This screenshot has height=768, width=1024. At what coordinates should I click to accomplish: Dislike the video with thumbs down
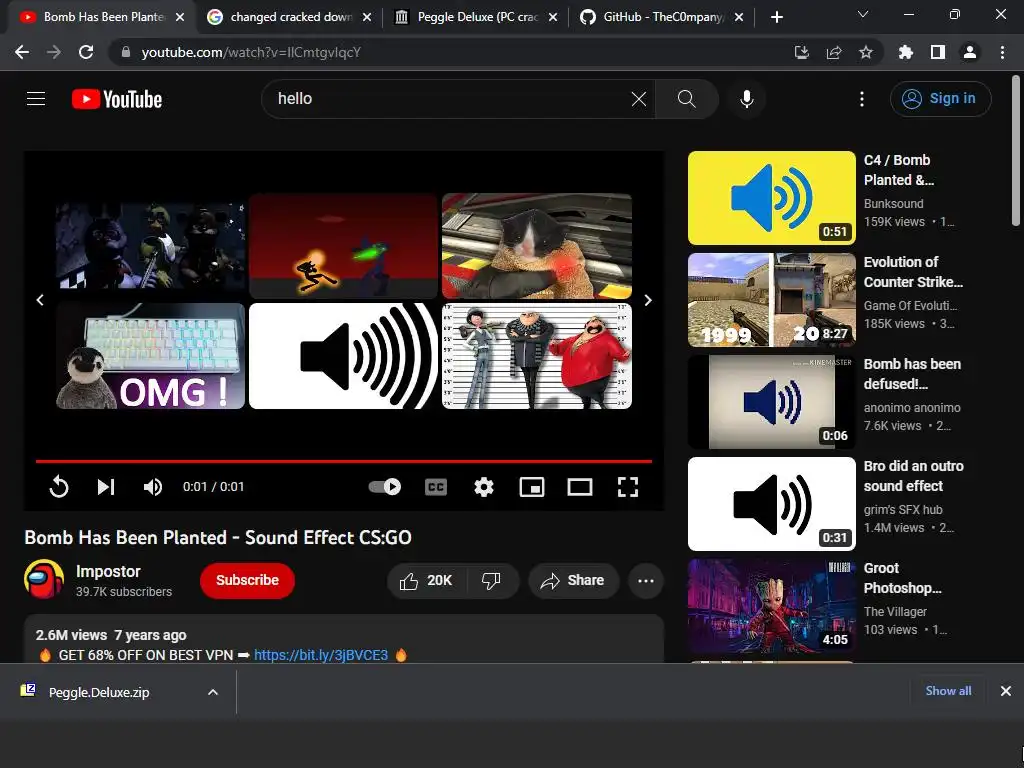pyautogui.click(x=491, y=581)
